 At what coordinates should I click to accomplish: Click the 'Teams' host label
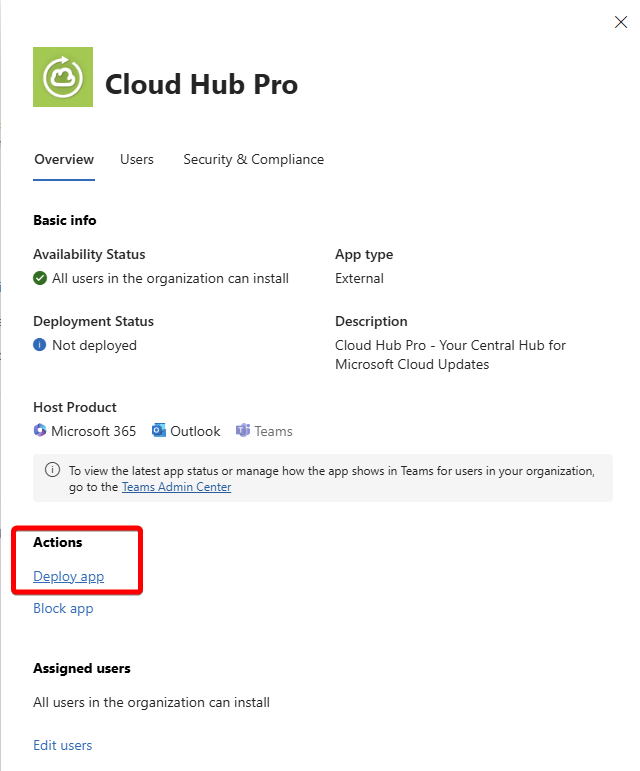click(x=273, y=431)
